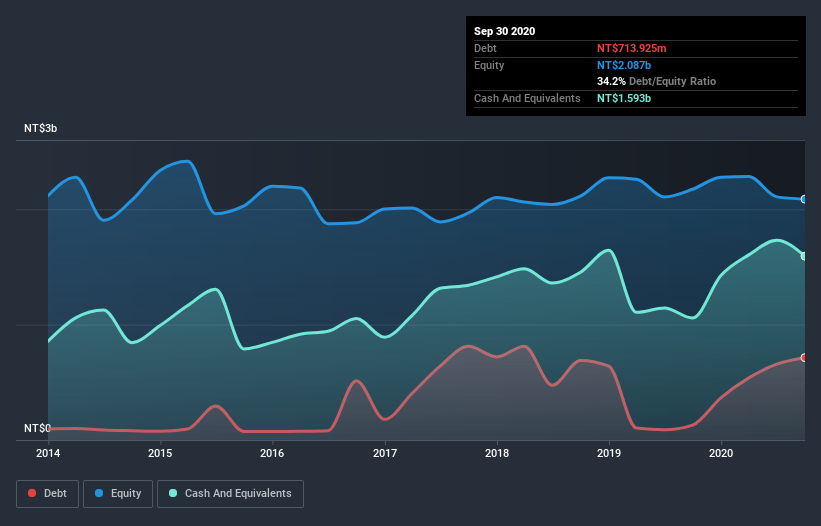Screen dimensions: 821x526
Task: Select the teal Cash endpoint marker
Action: coord(804,256)
